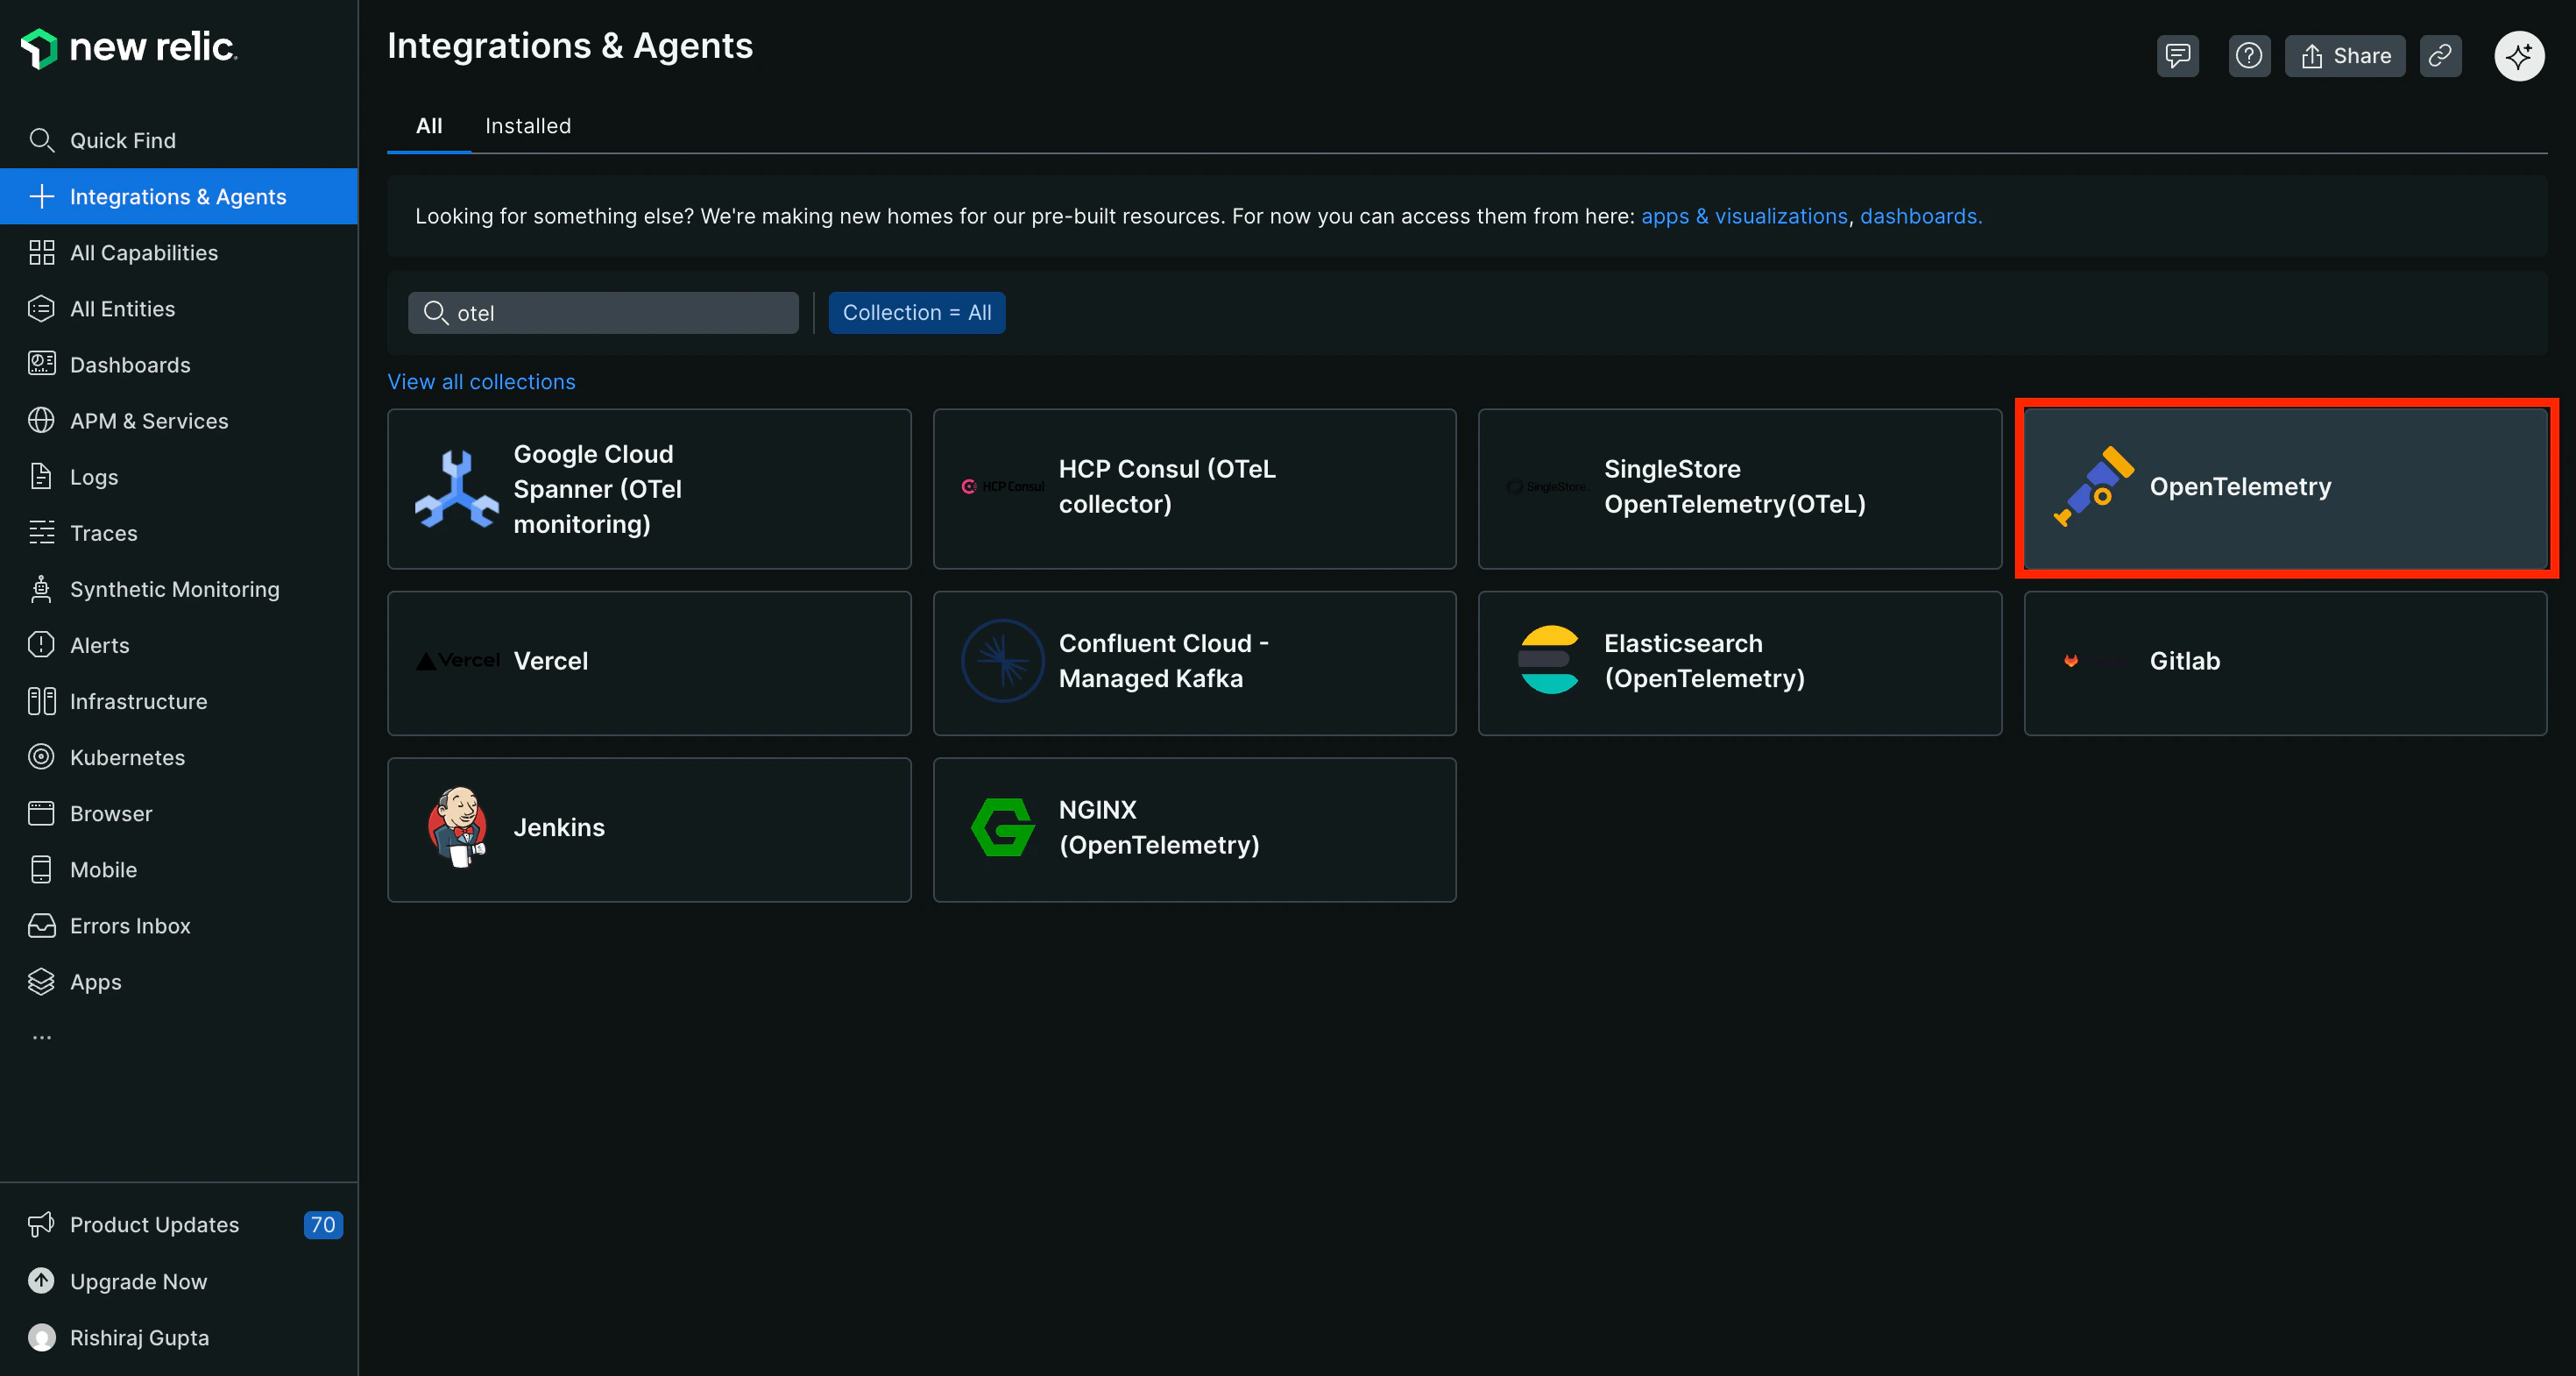This screenshot has height=1376, width=2576.
Task: Open APM & Services globe icon
Action: click(x=41, y=420)
